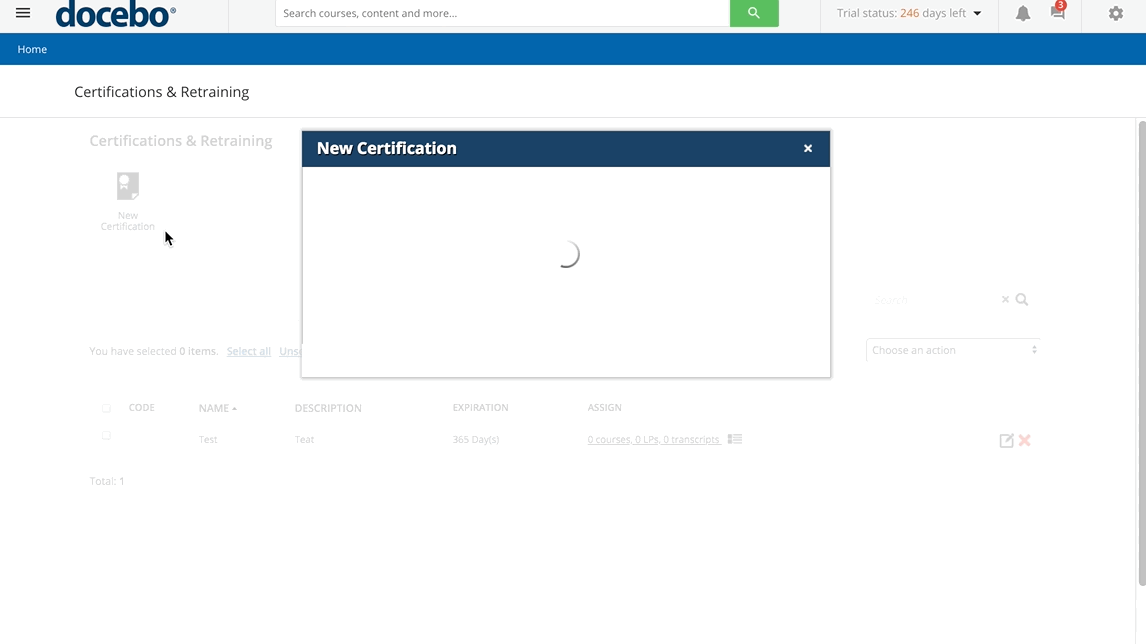1146x644 pixels.
Task: Click the docebo logo
Action: [x=113, y=13]
